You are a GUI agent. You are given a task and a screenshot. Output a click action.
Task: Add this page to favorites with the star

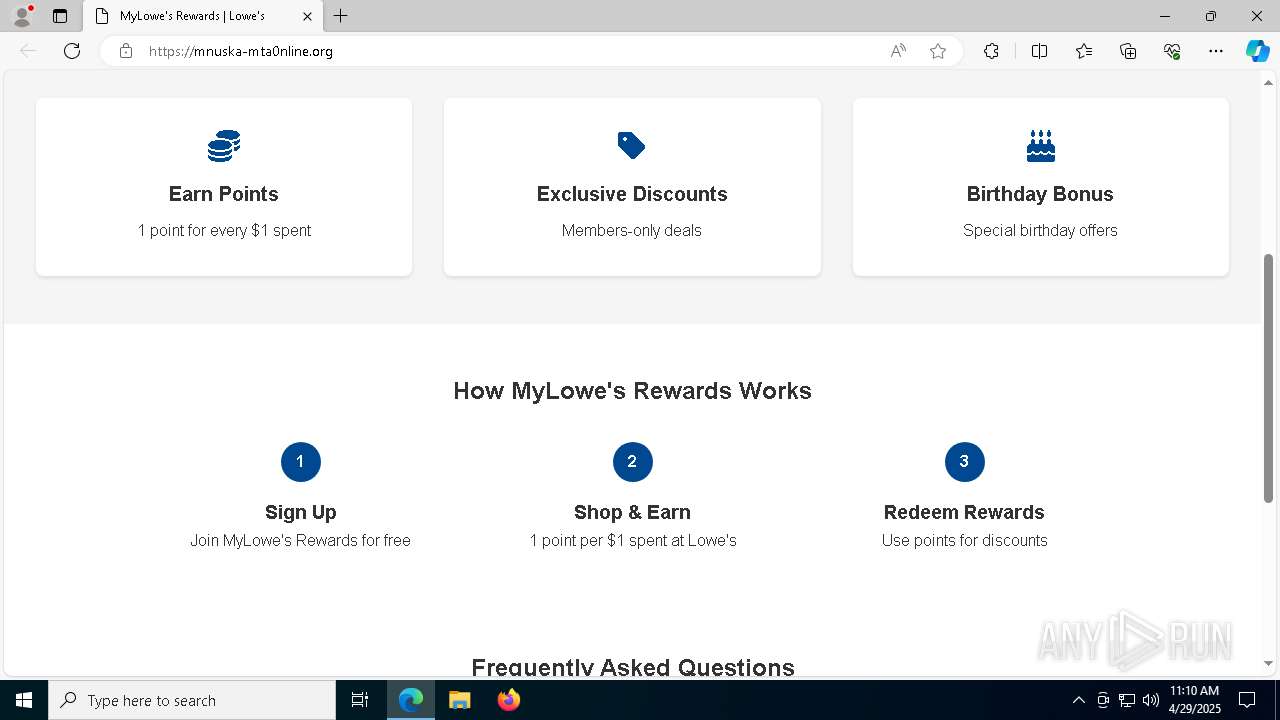pos(938,51)
